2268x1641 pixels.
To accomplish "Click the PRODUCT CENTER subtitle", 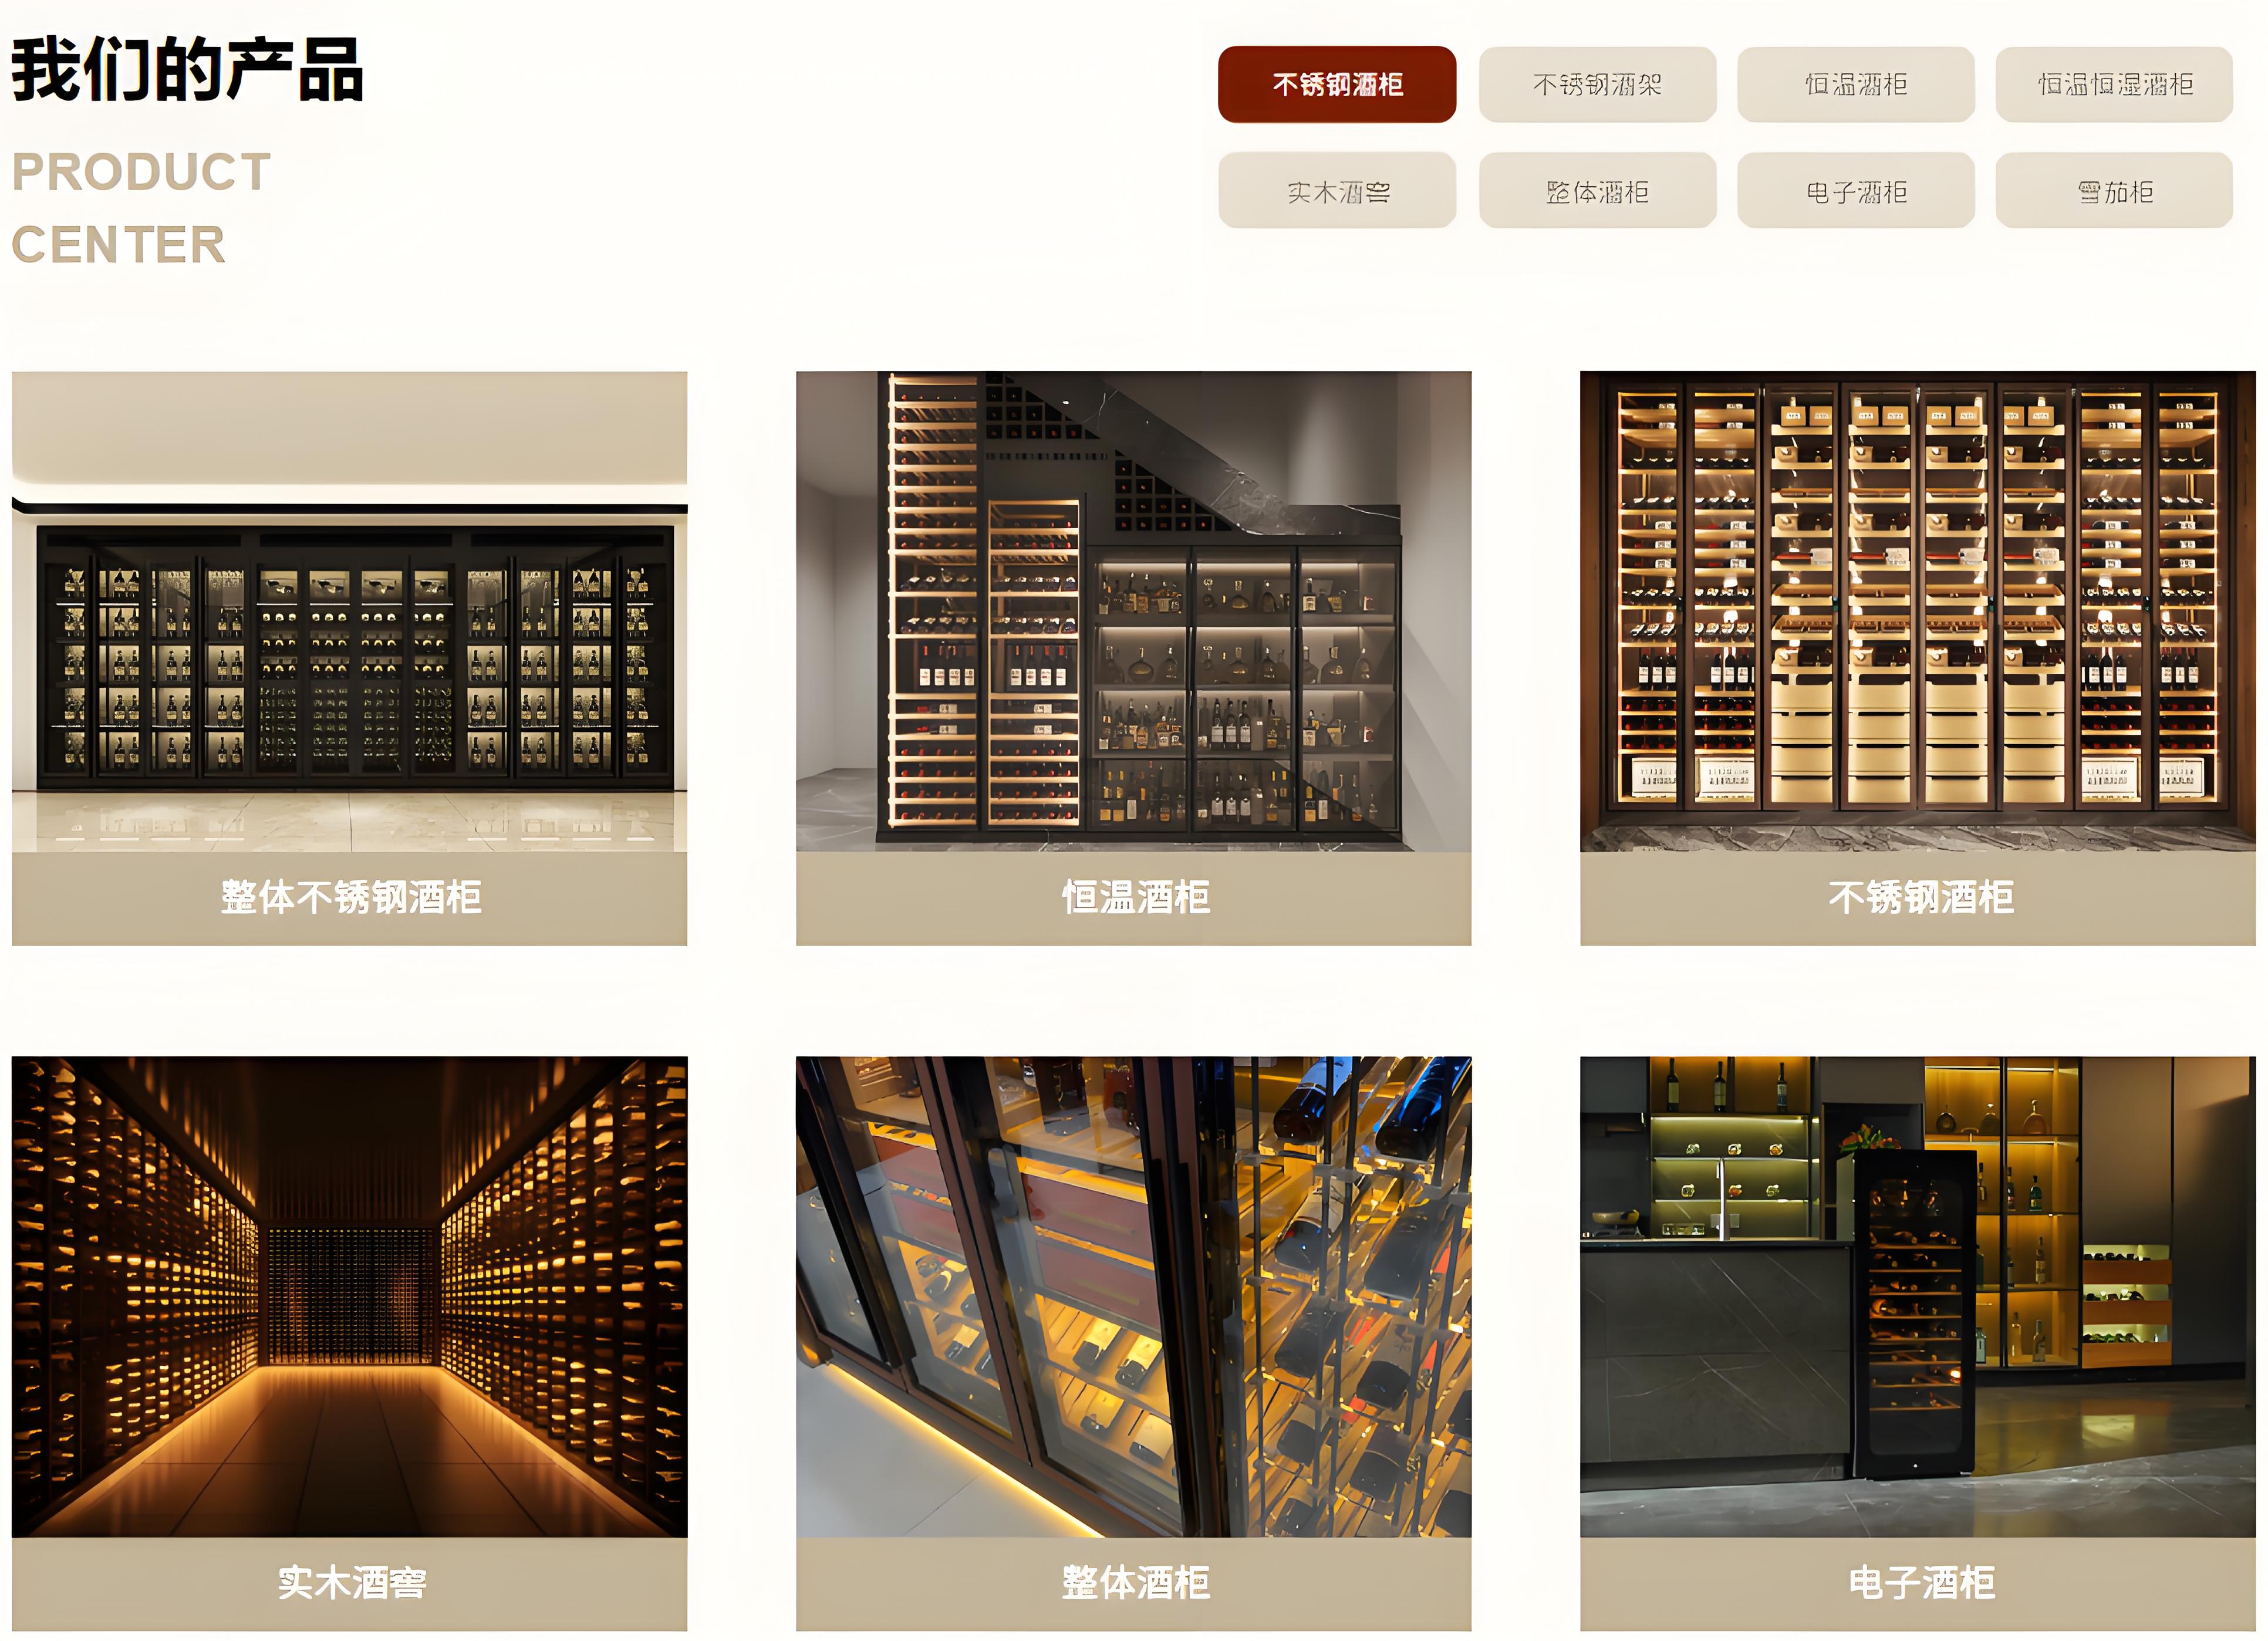I will pos(141,208).
